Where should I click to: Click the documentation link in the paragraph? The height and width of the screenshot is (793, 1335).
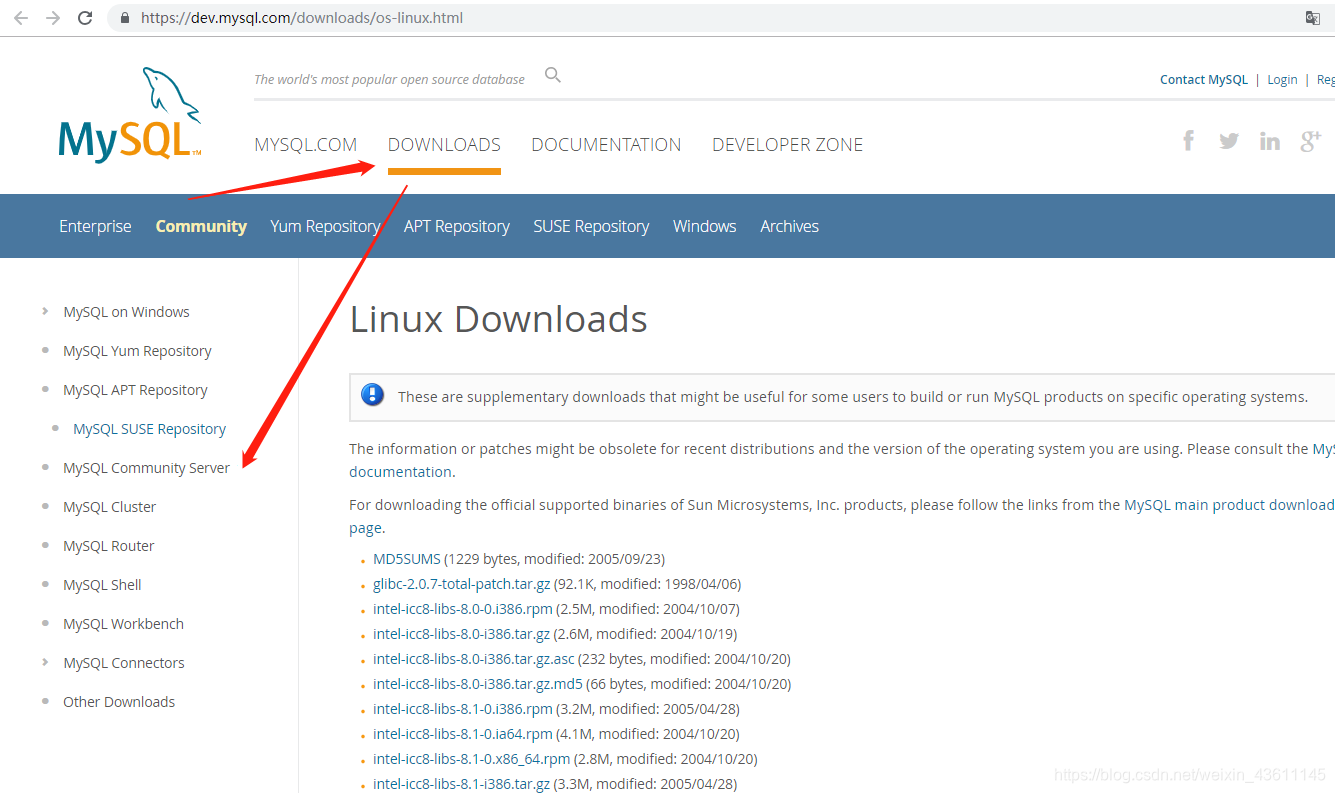pyautogui.click(x=400, y=472)
